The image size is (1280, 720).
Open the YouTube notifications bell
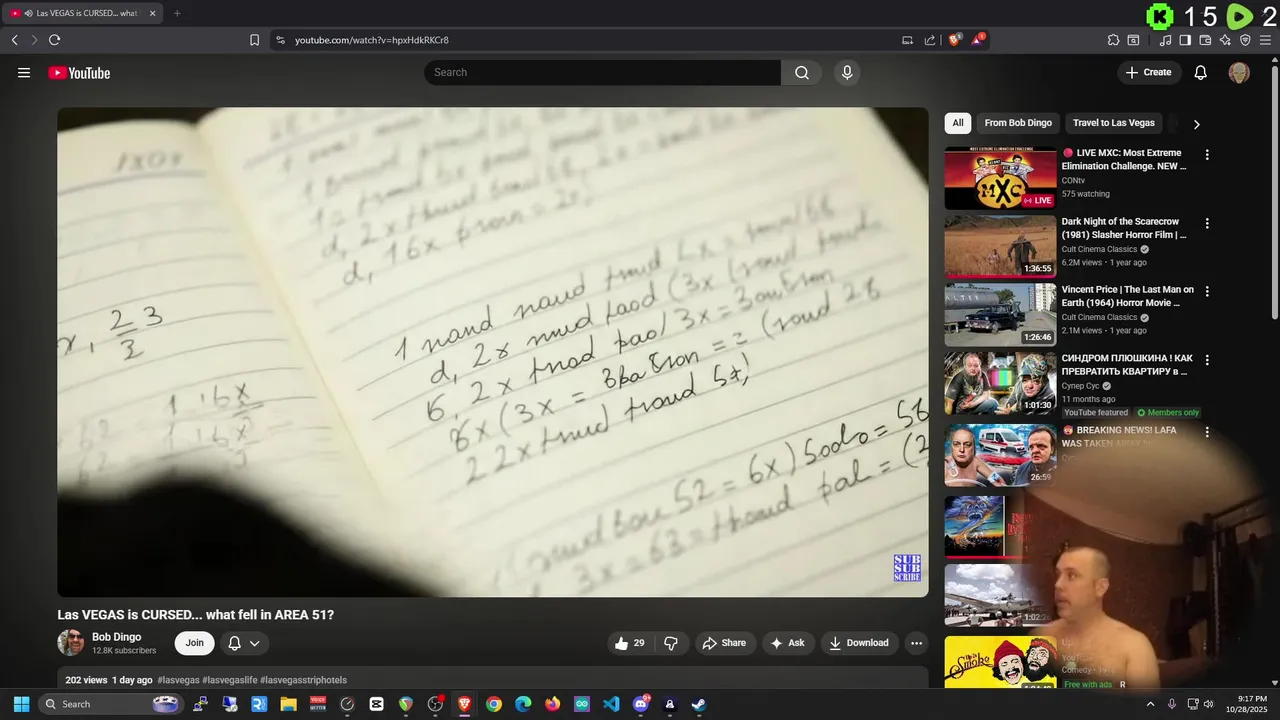[x=1201, y=73]
